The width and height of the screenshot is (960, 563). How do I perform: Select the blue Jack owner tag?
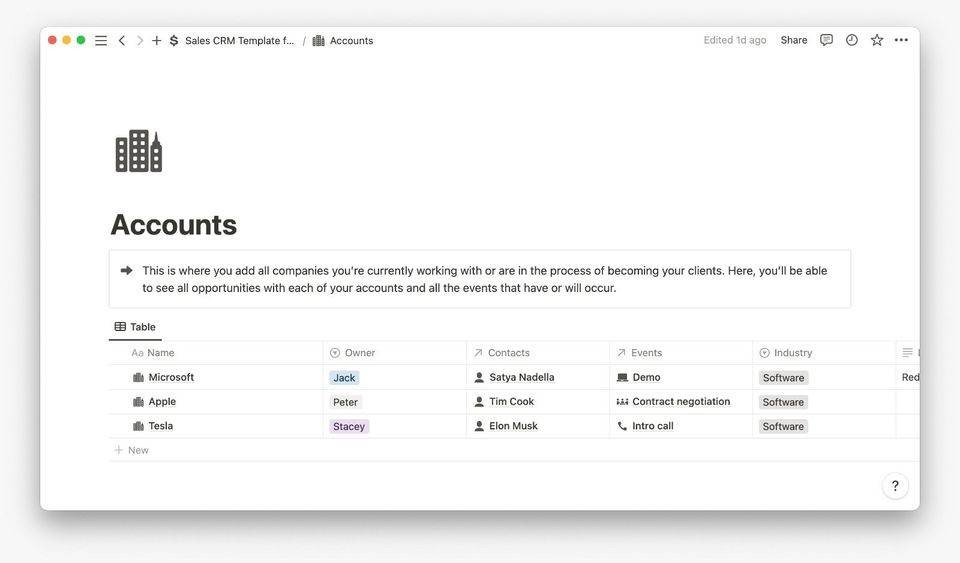(344, 378)
